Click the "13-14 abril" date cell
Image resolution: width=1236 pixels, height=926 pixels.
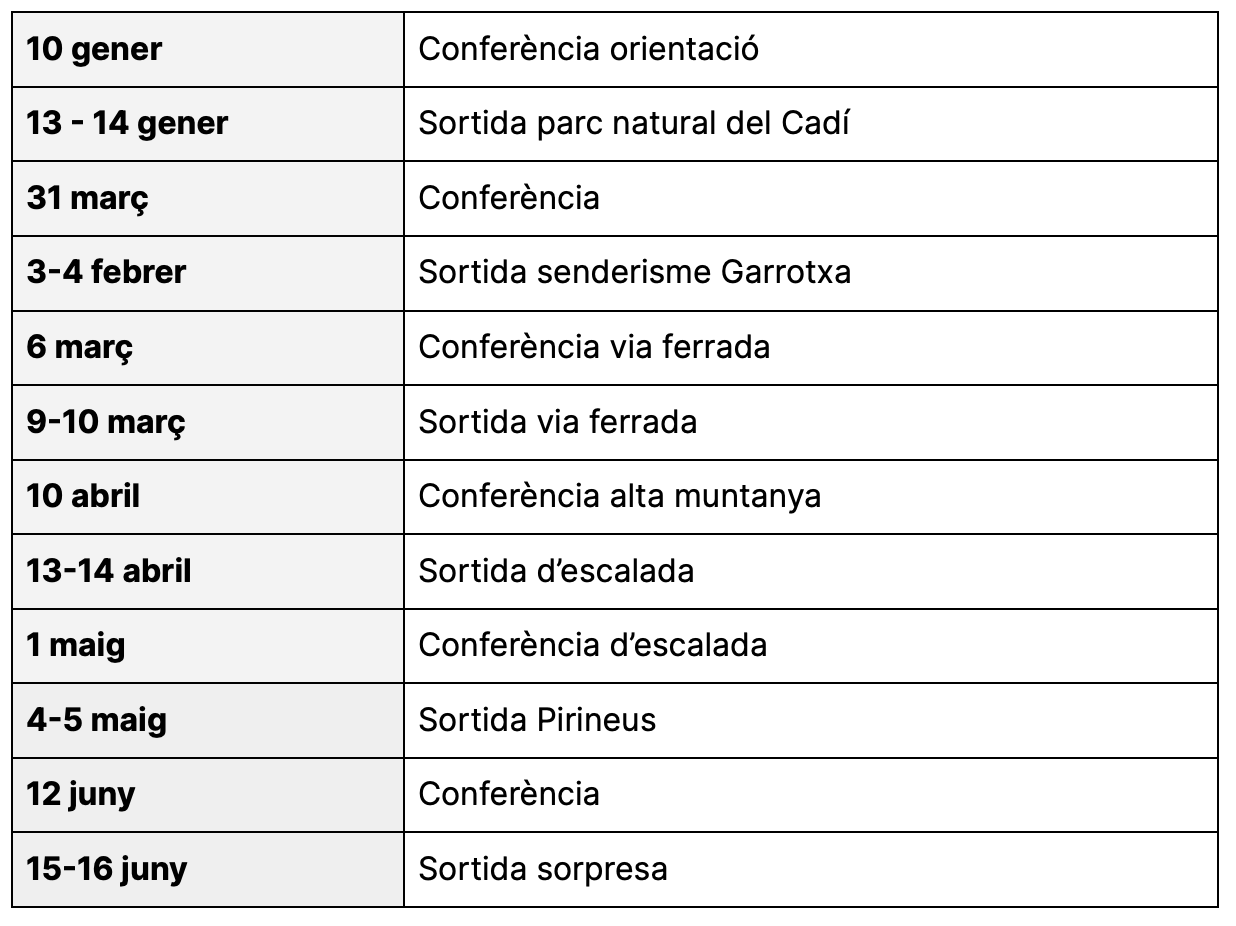click(x=208, y=571)
